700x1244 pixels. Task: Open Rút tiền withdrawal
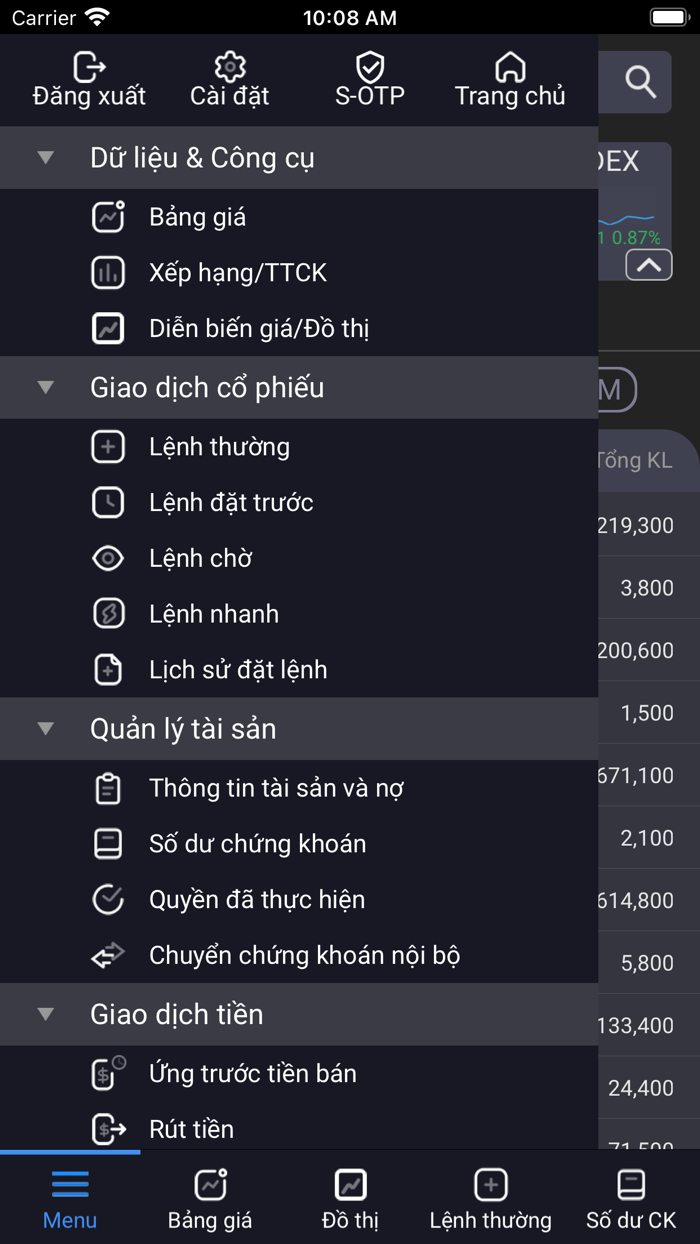click(190, 1129)
